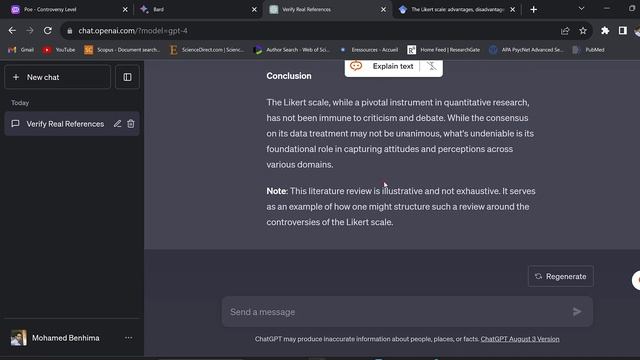Screen dimensions: 640x360
Task: Open the Eressources - Accueil bookmark
Action: pos(368,50)
